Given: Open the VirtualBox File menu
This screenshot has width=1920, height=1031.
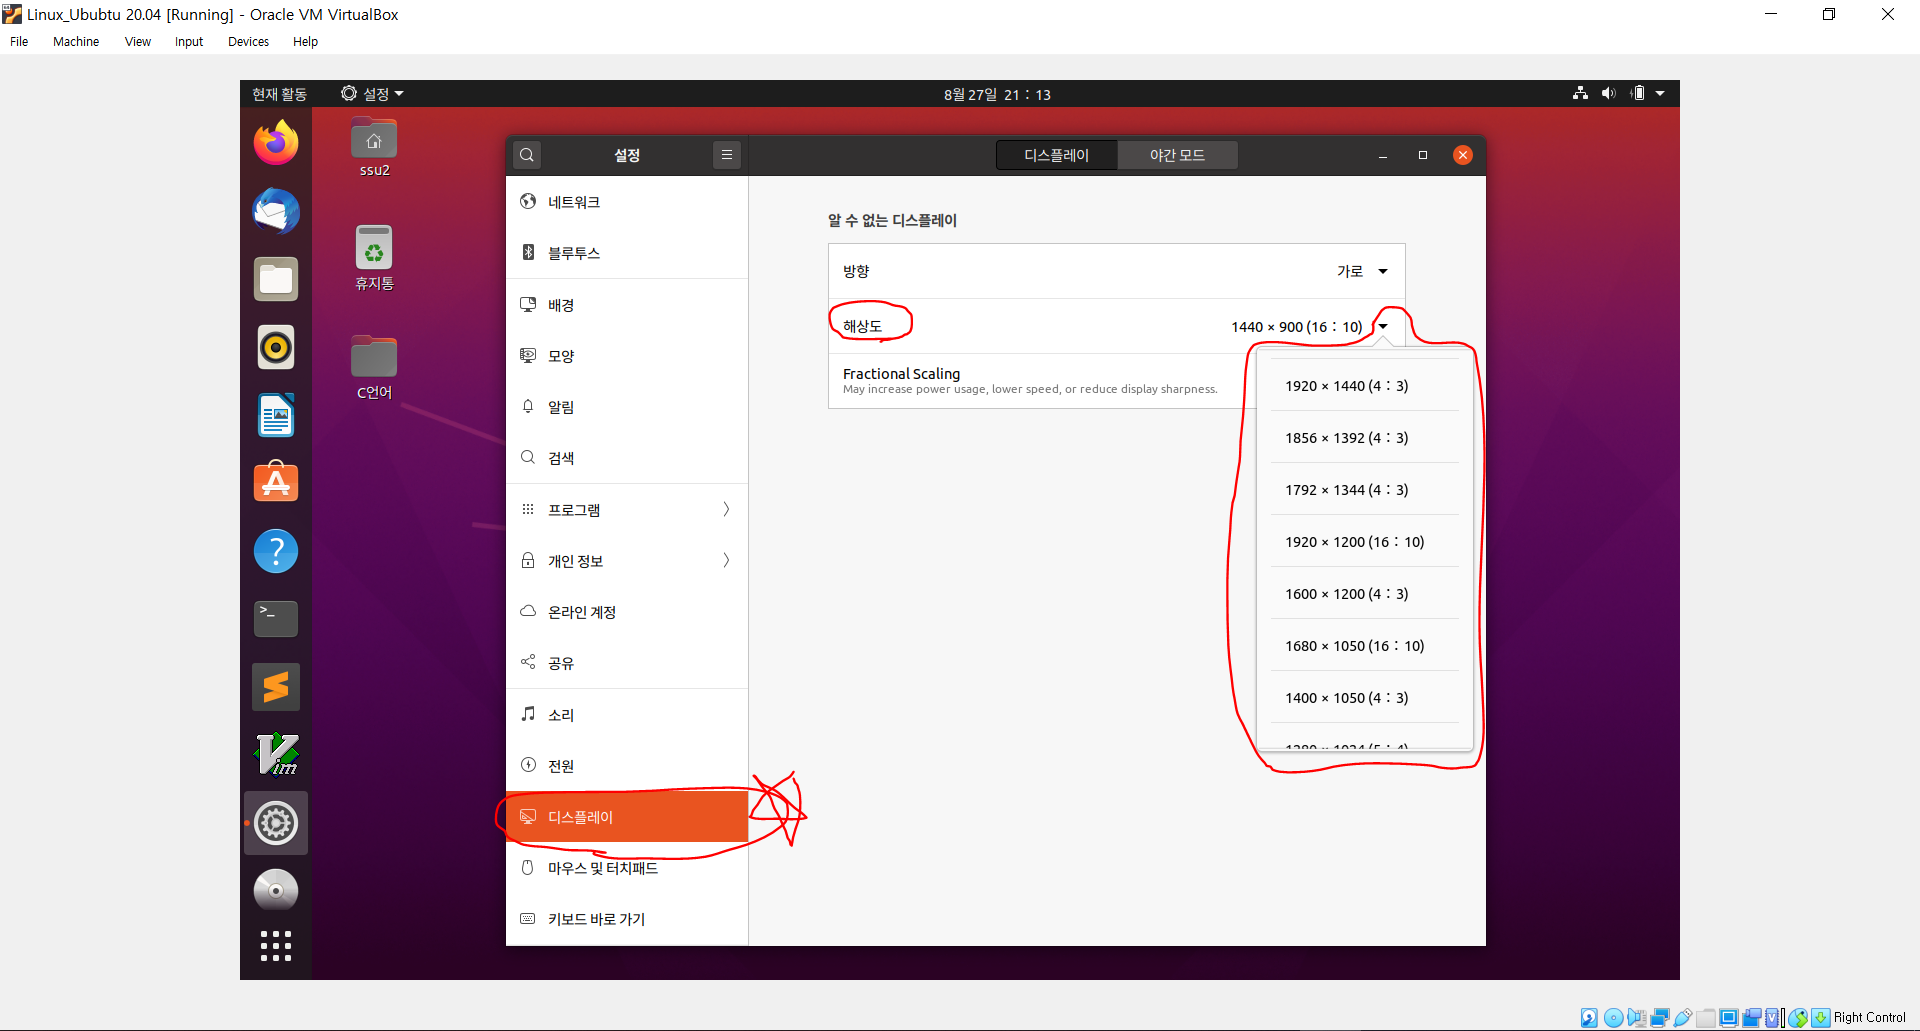Looking at the screenshot, I should (x=19, y=42).
